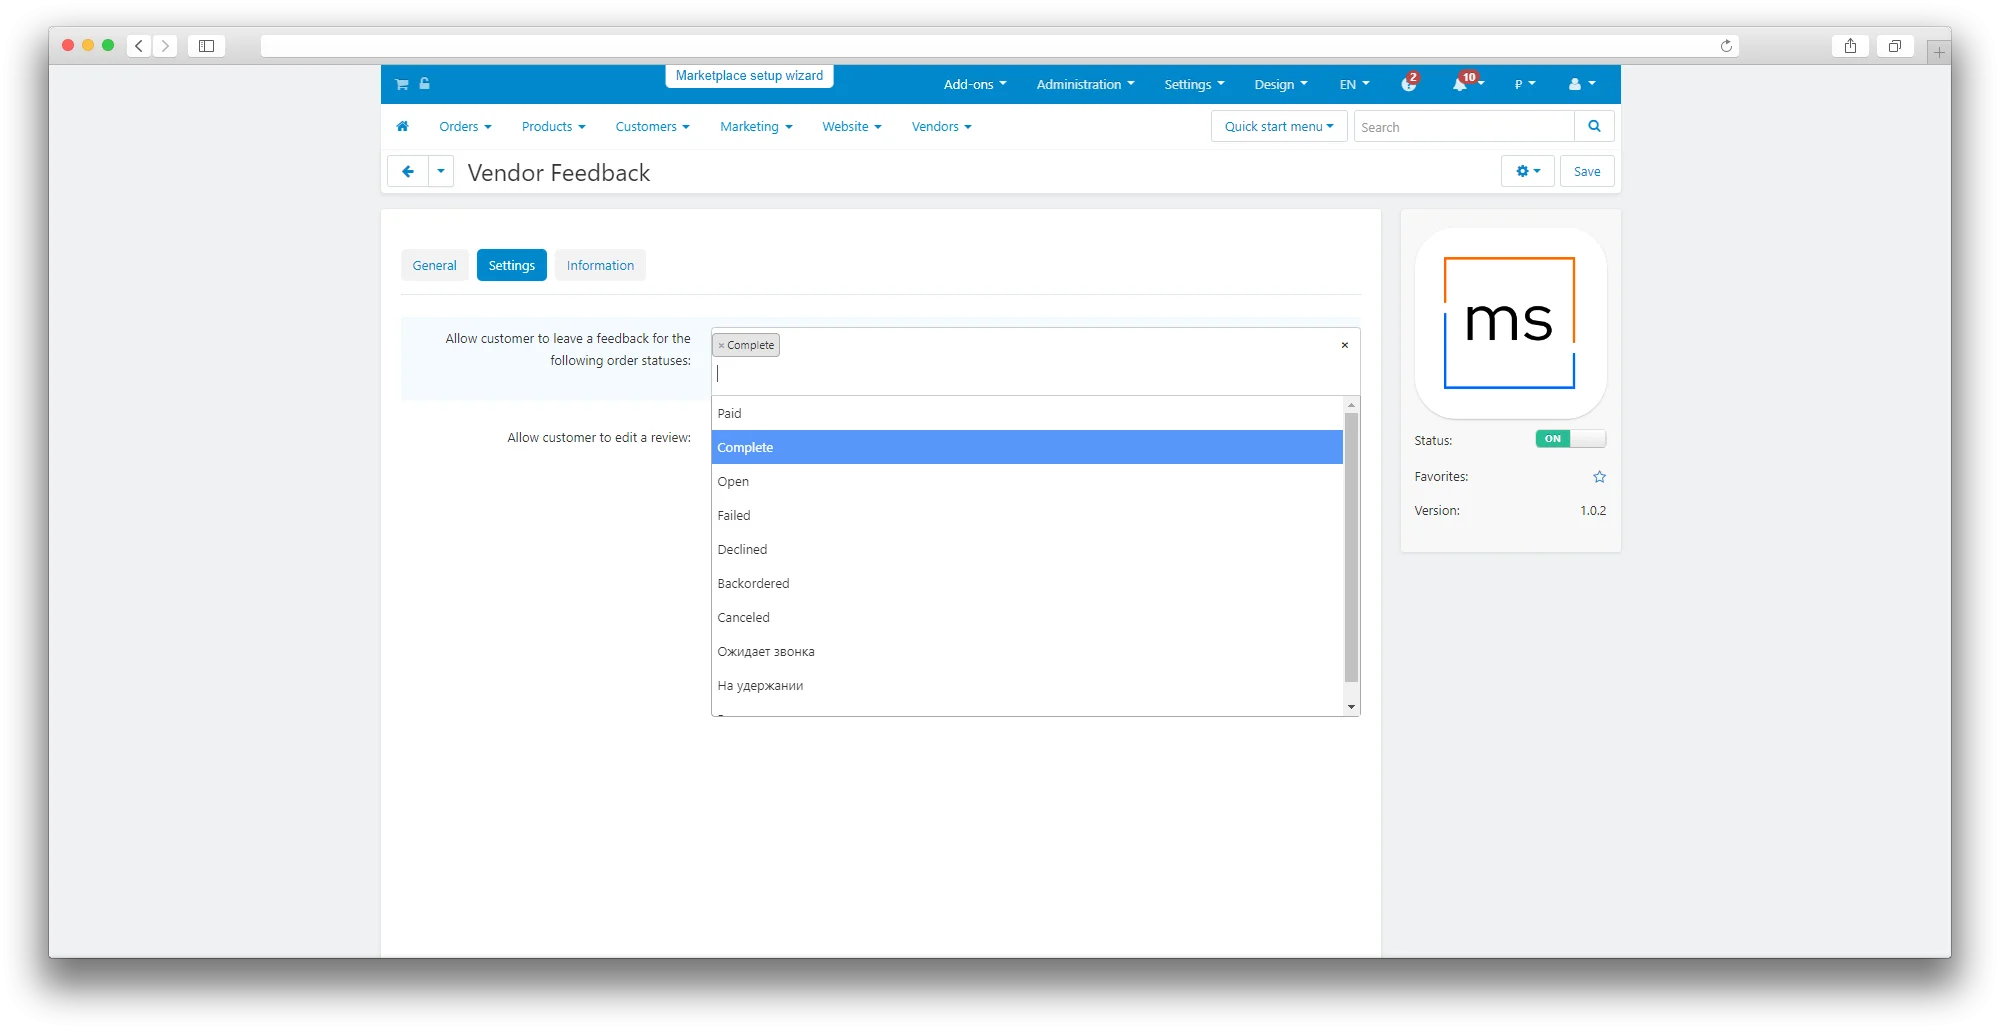Open the Marketing menu
This screenshot has height=1029, width=2000.
tap(756, 126)
